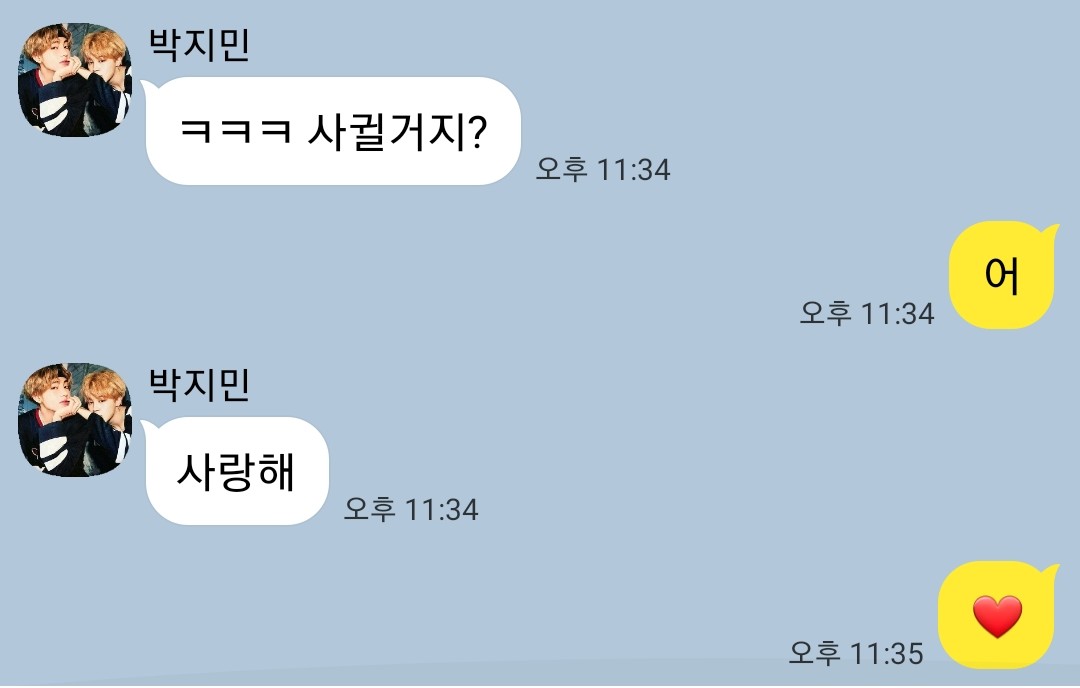Image resolution: width=1080 pixels, height=688 pixels.
Task: Click the sender name 박지민 above 사랑해
Action: (x=199, y=384)
